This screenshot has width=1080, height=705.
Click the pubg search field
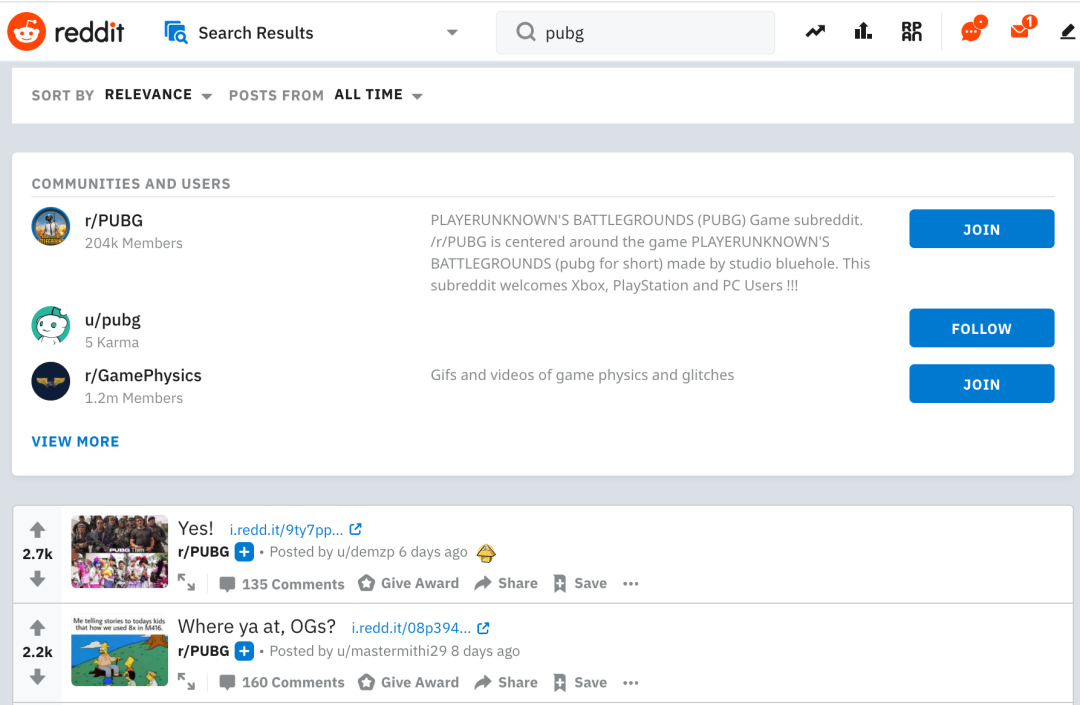pyautogui.click(x=635, y=32)
